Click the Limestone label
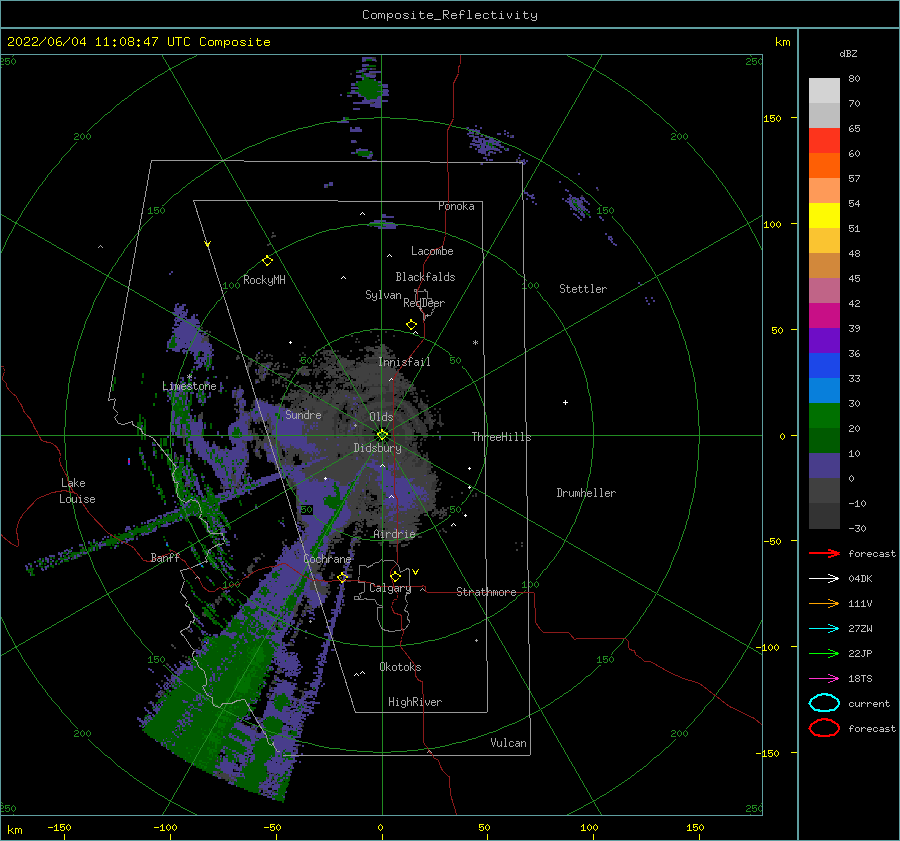The height and width of the screenshot is (841, 900). (x=189, y=386)
